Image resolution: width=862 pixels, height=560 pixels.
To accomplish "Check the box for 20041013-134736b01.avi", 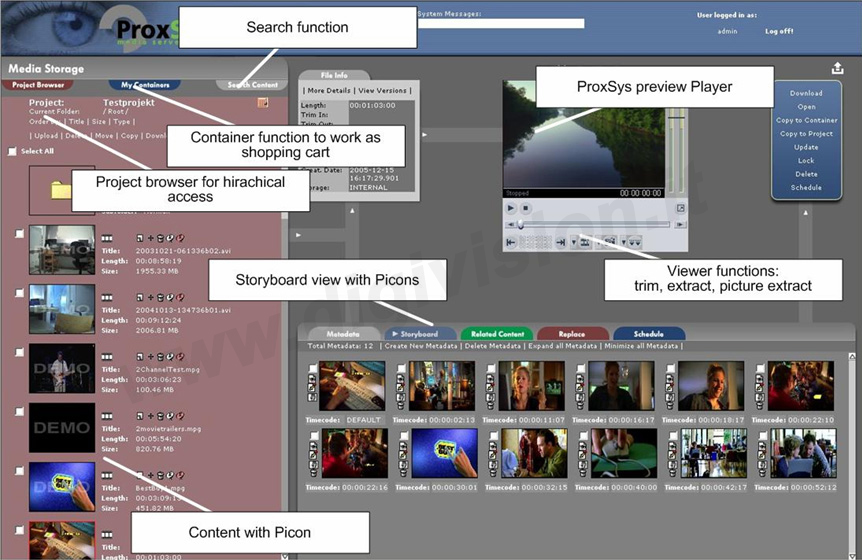I will point(19,293).
